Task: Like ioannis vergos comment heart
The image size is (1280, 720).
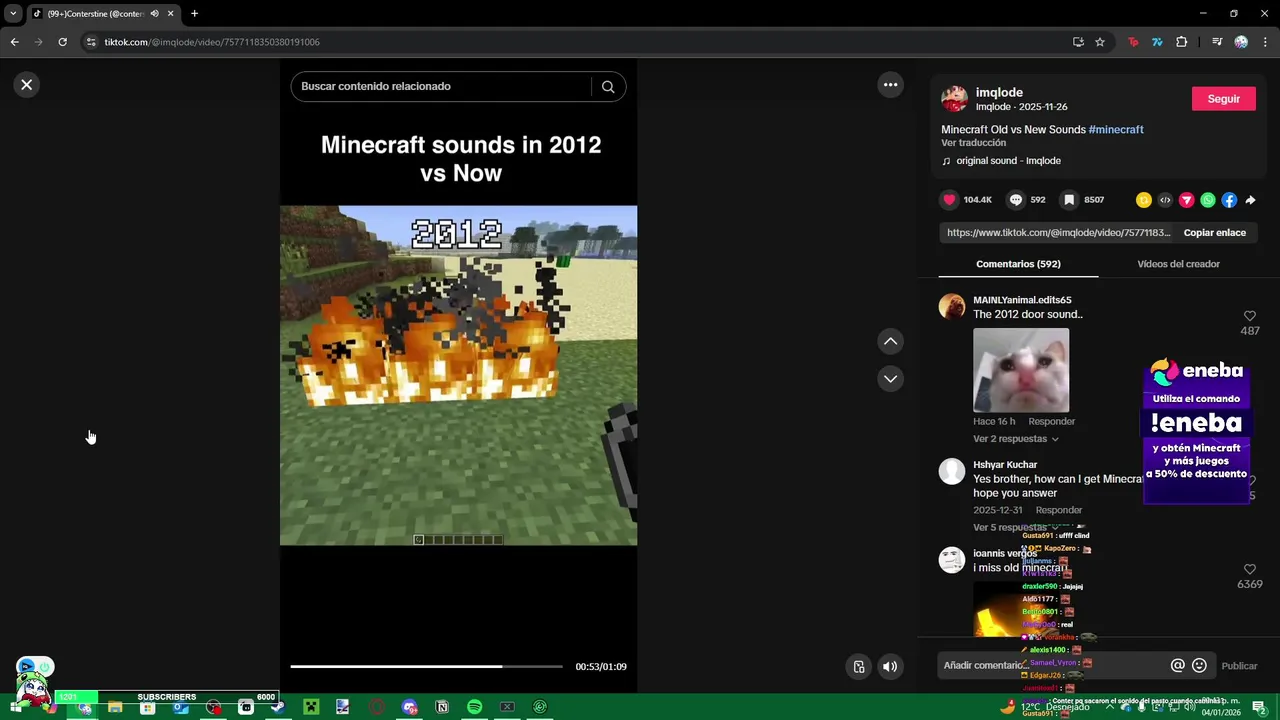Action: click(1250, 570)
